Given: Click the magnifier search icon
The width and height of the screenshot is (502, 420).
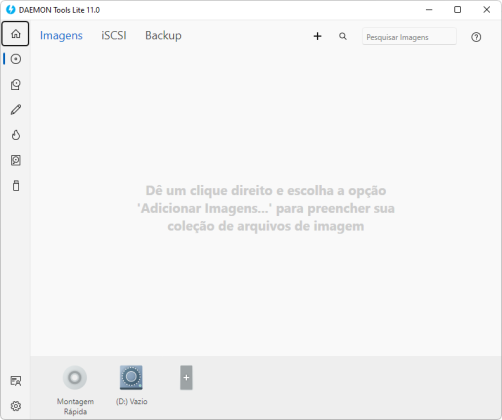Looking at the screenshot, I should (343, 36).
